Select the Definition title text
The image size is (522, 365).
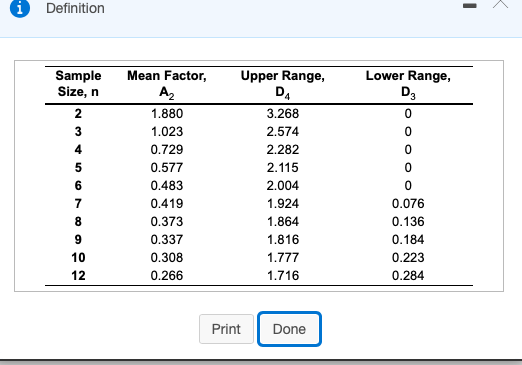click(x=75, y=8)
